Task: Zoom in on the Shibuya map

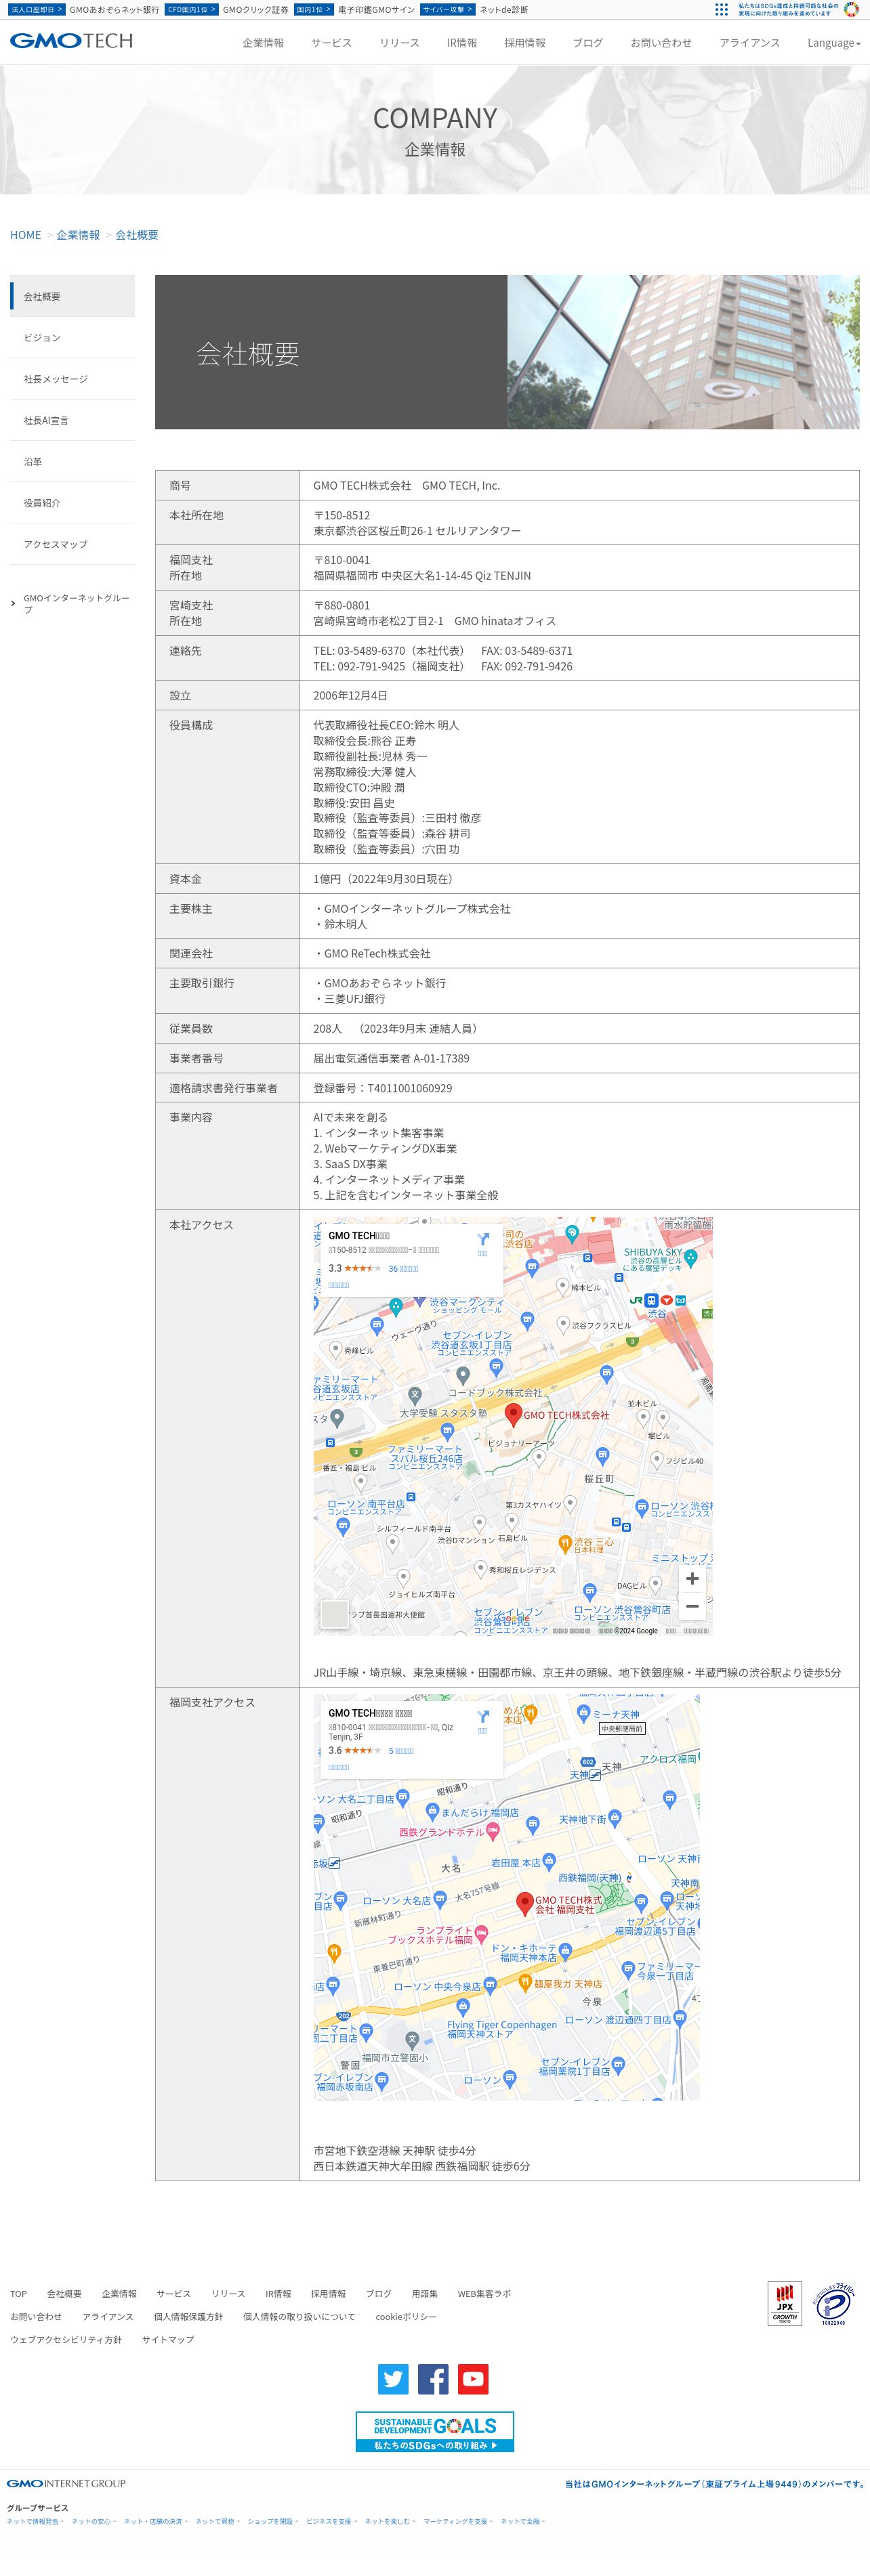Action: [x=692, y=1578]
